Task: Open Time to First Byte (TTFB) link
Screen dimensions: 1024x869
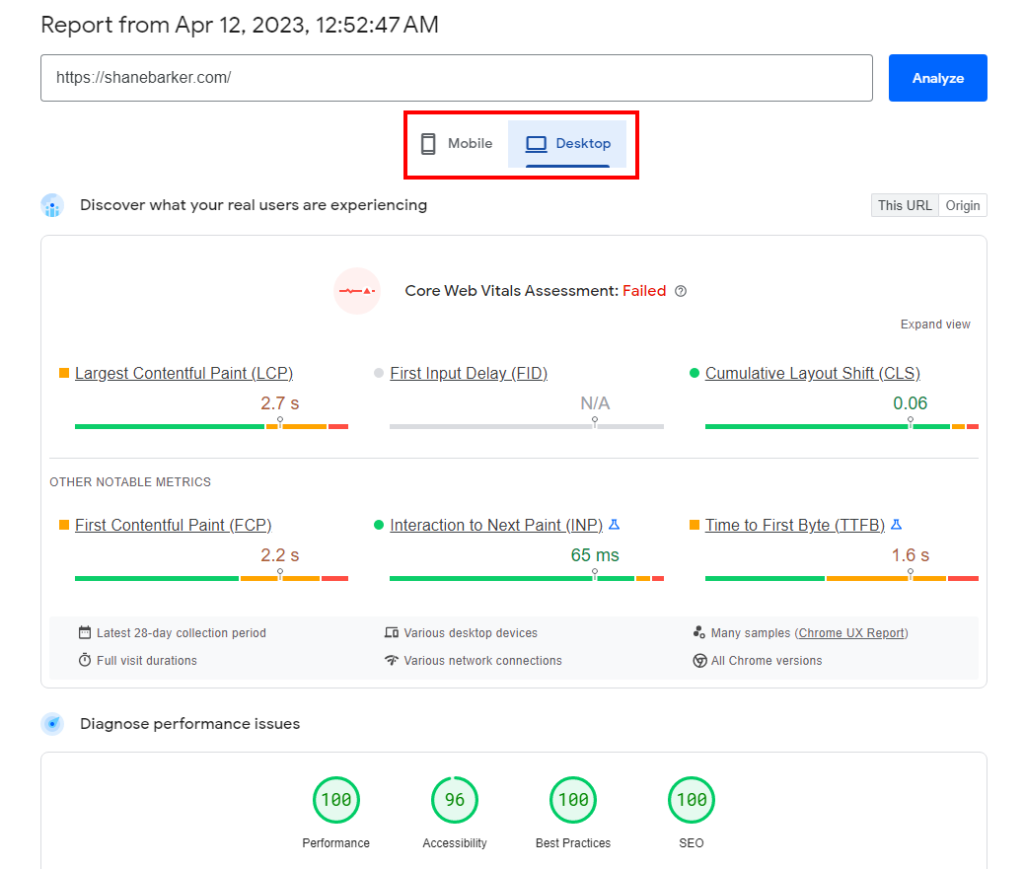Action: (x=795, y=526)
